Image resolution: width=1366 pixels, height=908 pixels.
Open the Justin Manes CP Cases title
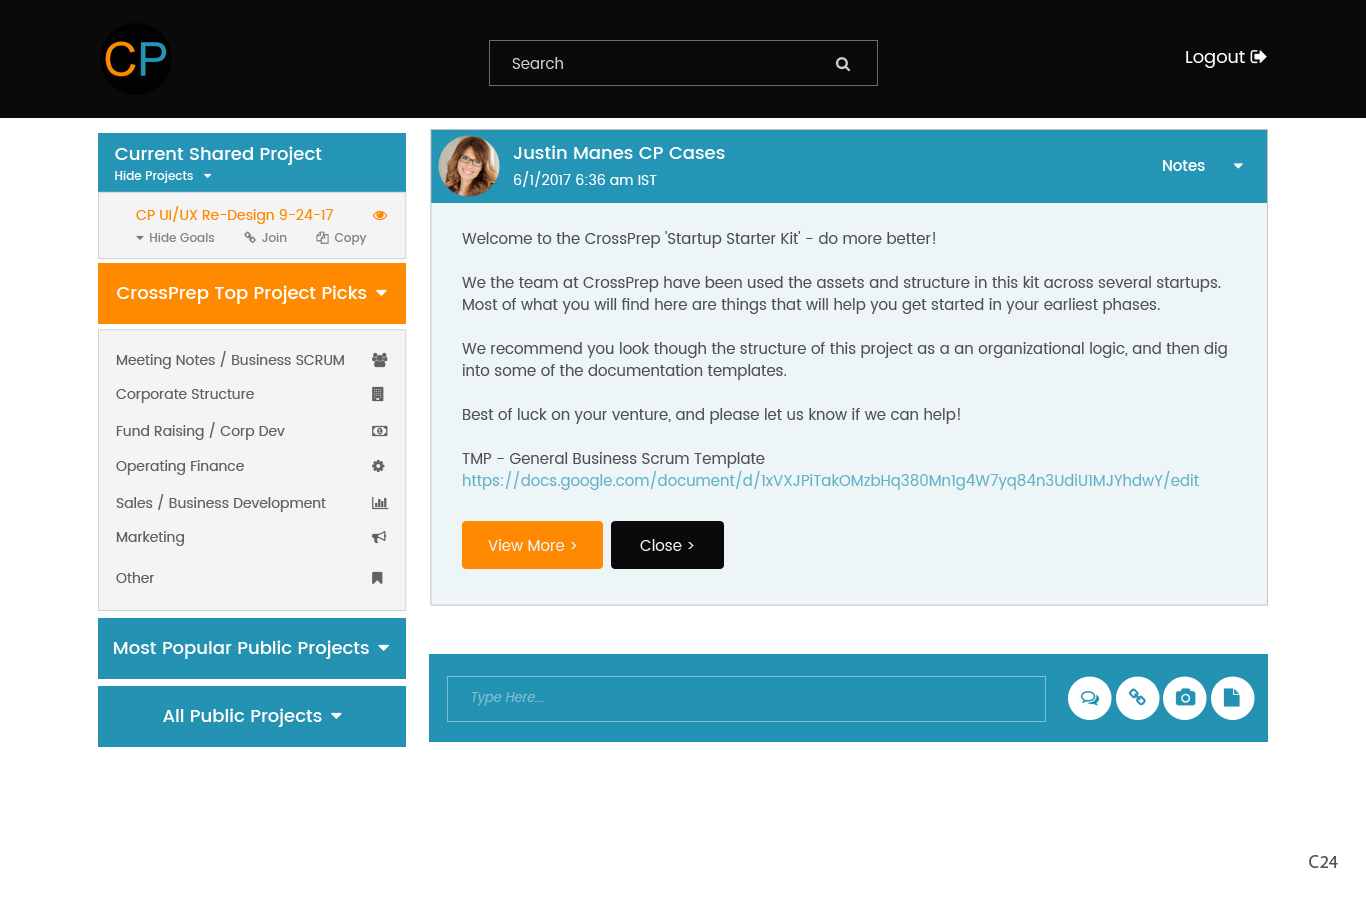619,153
